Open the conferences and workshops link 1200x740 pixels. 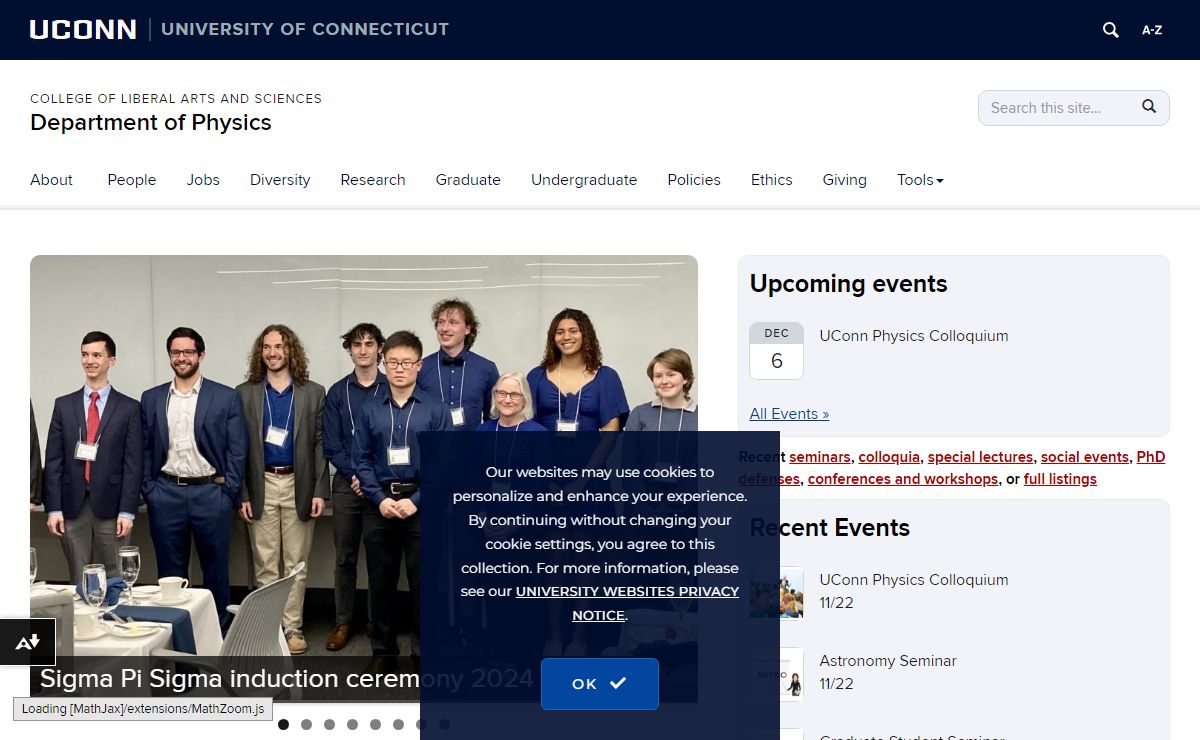[903, 479]
